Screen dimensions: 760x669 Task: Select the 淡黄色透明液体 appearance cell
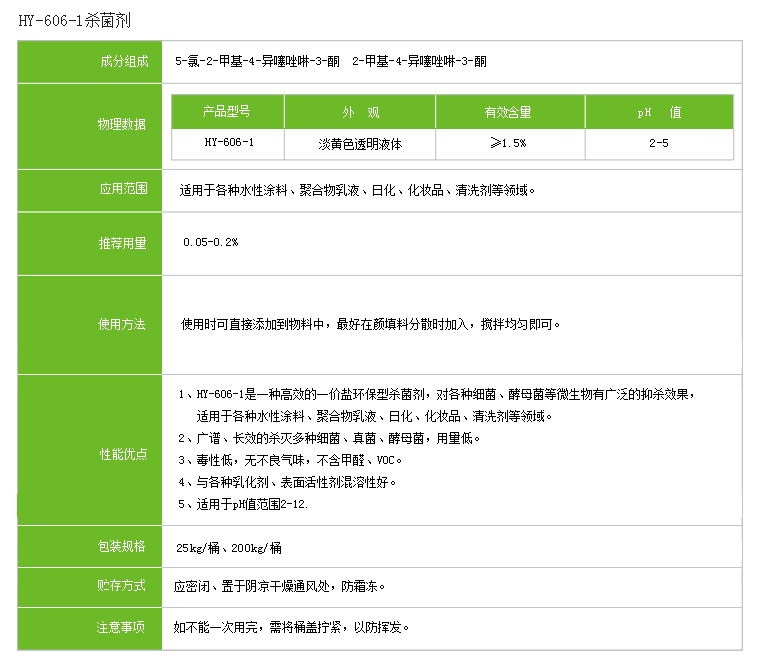point(360,143)
